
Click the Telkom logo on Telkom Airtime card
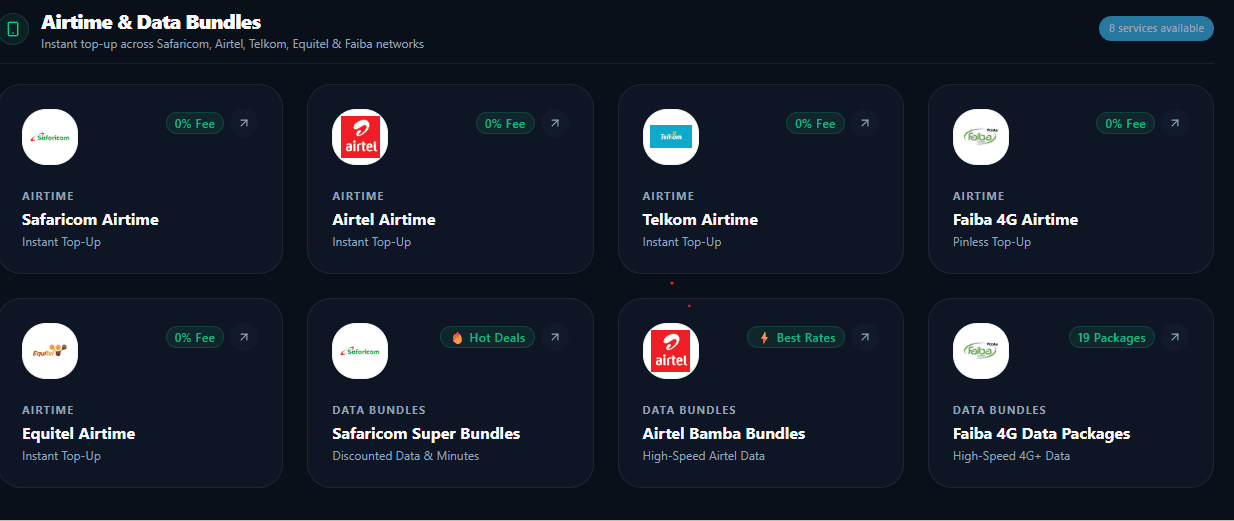click(x=670, y=137)
